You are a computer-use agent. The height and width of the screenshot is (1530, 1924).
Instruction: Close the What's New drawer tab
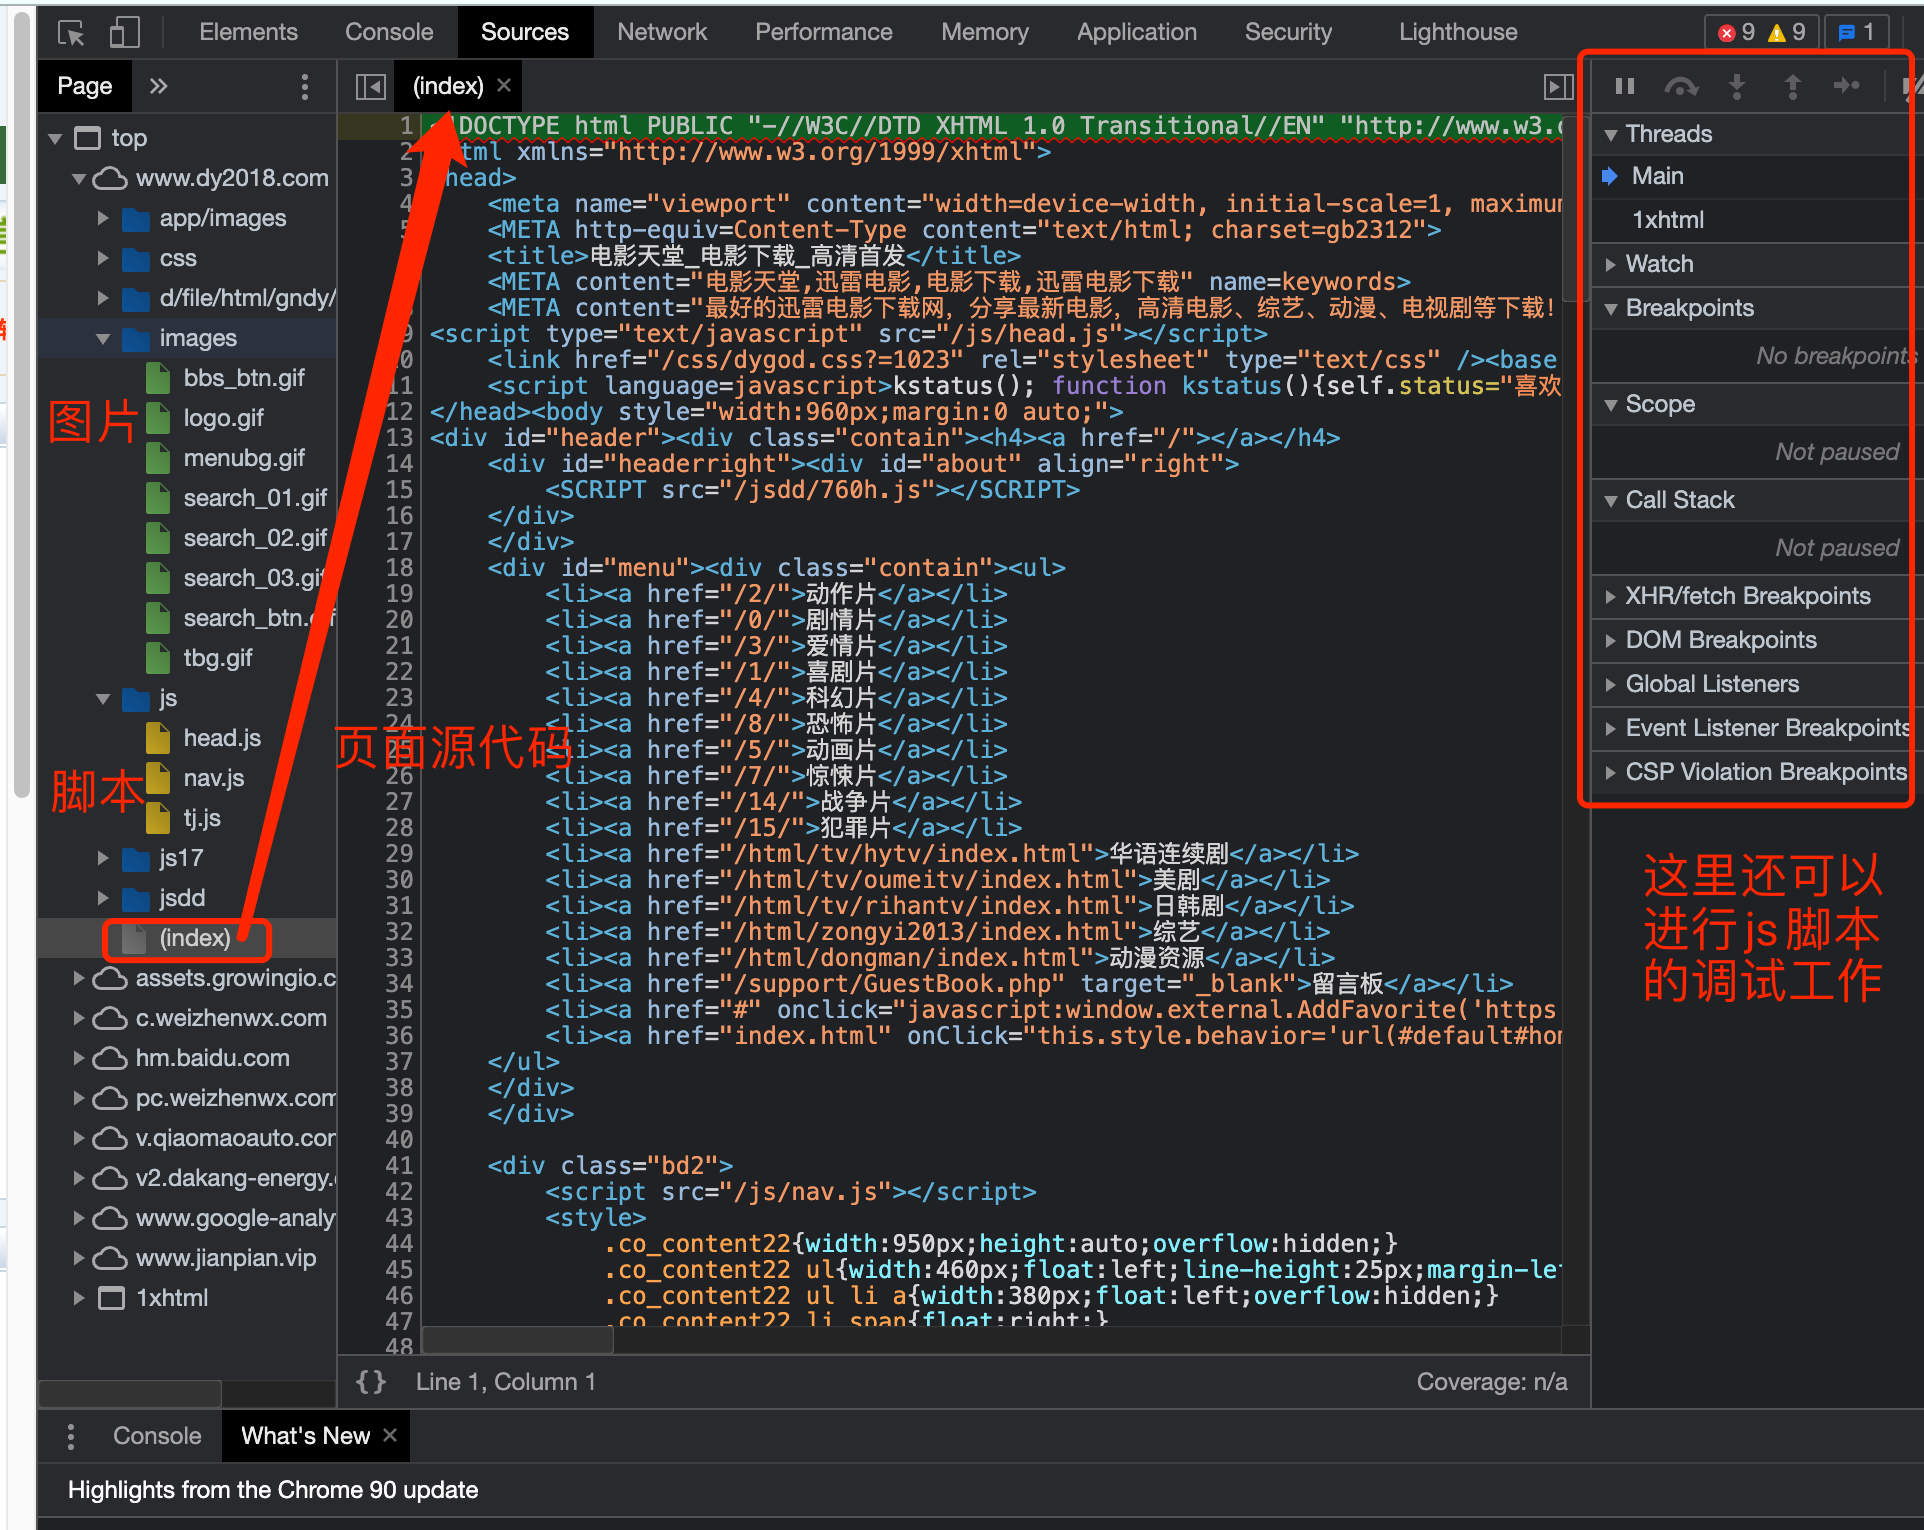(x=390, y=1435)
